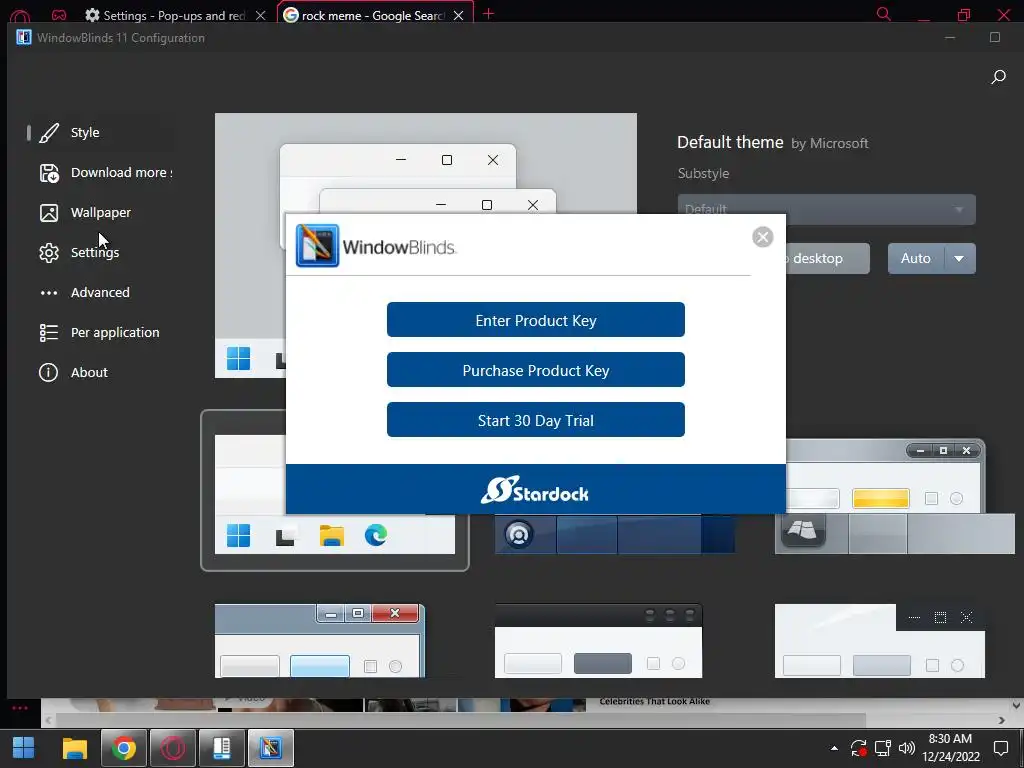The image size is (1024, 768).
Task: Click the volume speaker tray icon
Action: (906, 748)
